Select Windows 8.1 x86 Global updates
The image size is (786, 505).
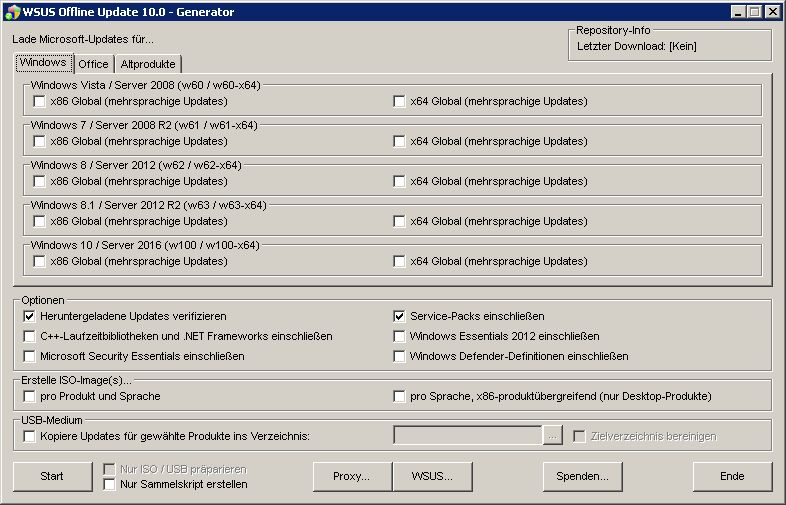click(x=40, y=221)
